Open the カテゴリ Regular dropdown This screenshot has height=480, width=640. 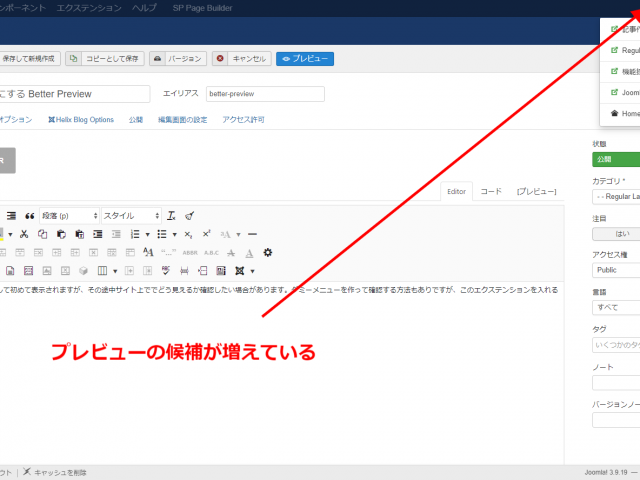(x=616, y=197)
